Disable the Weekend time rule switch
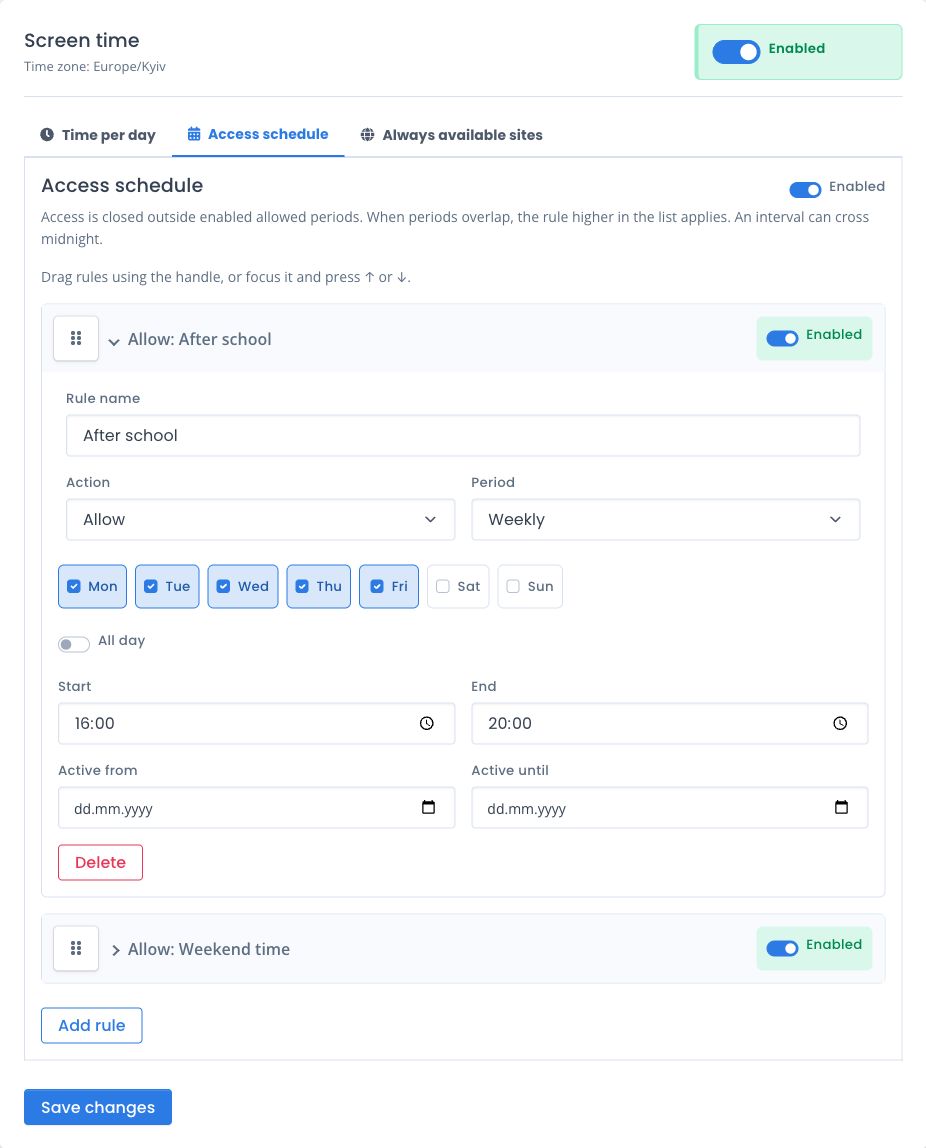Image resolution: width=926 pixels, height=1148 pixels. point(783,948)
